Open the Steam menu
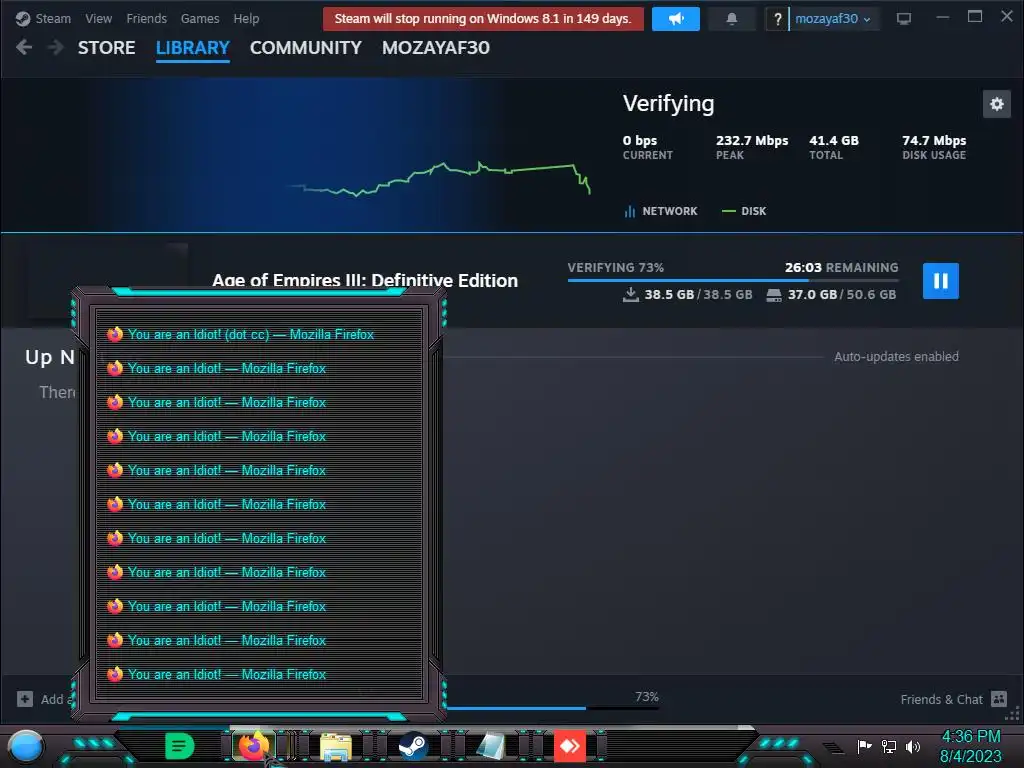 coord(43,19)
